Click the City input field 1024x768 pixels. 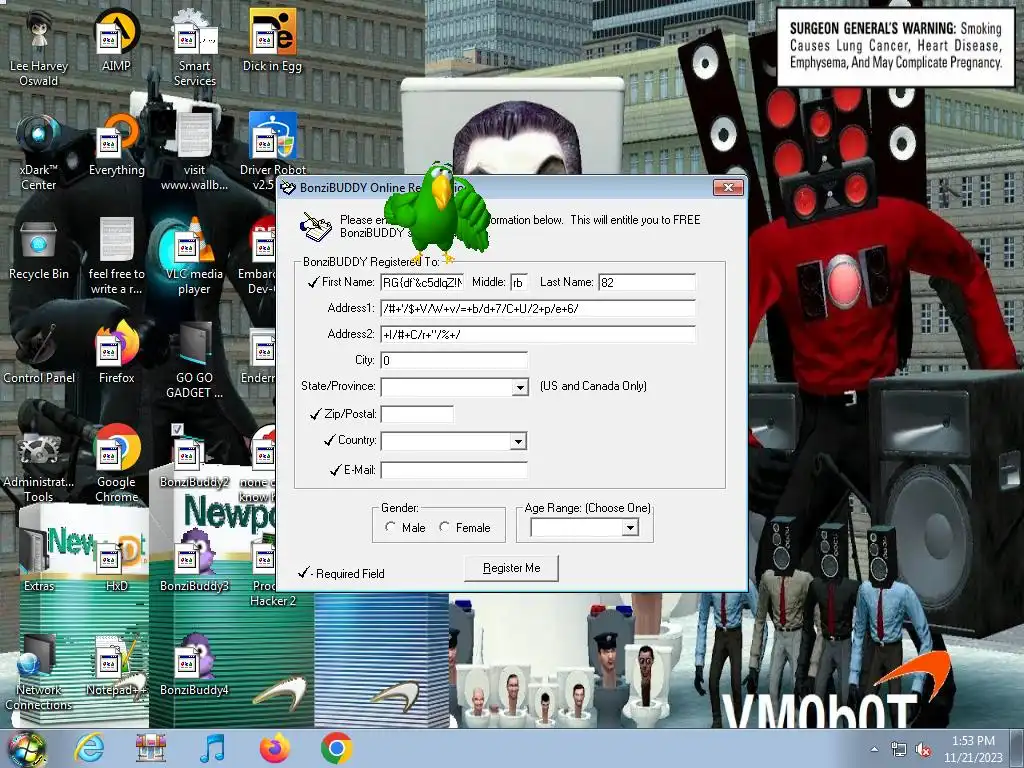454,360
